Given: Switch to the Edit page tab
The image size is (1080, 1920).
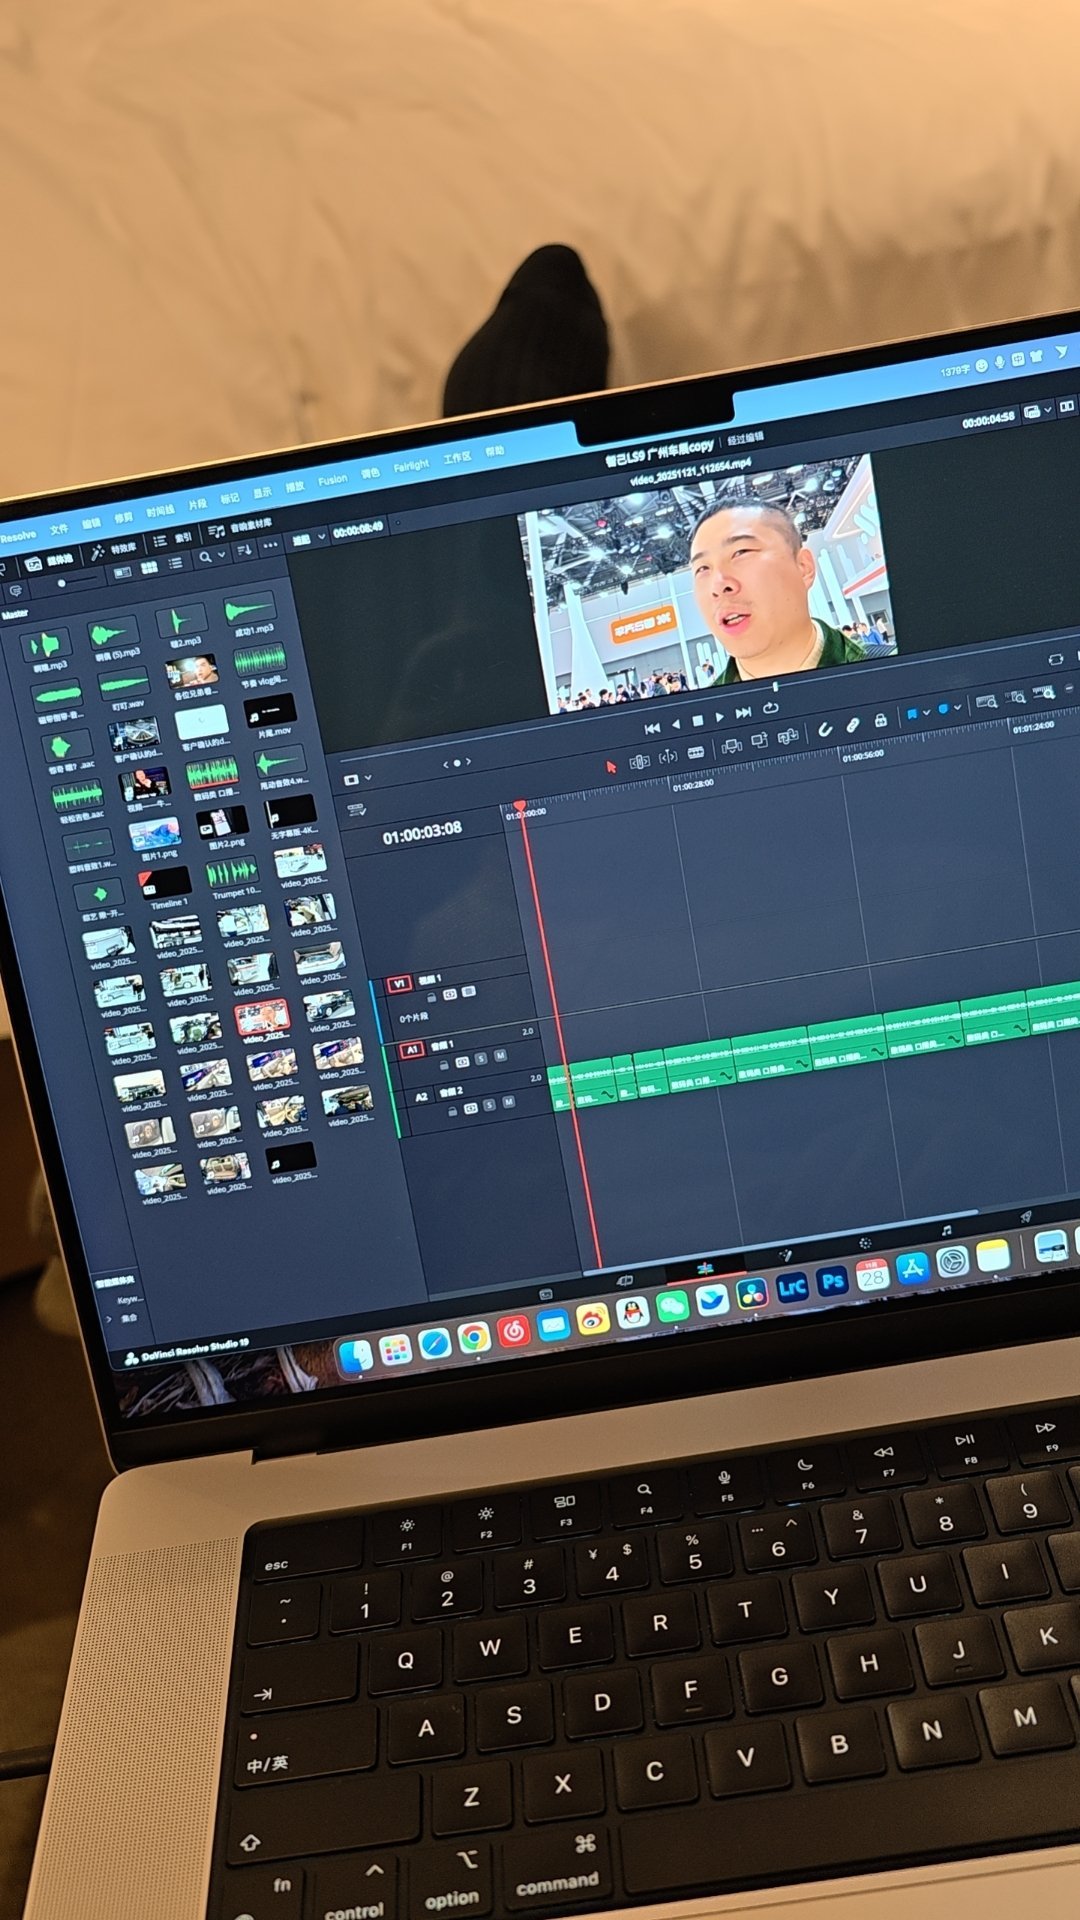Looking at the screenshot, I should pyautogui.click(x=705, y=1268).
